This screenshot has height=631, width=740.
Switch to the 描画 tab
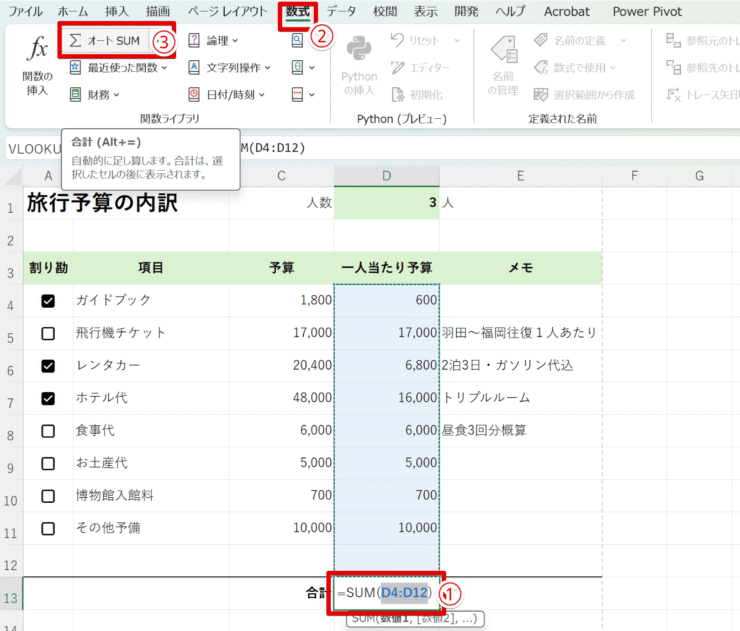158,11
